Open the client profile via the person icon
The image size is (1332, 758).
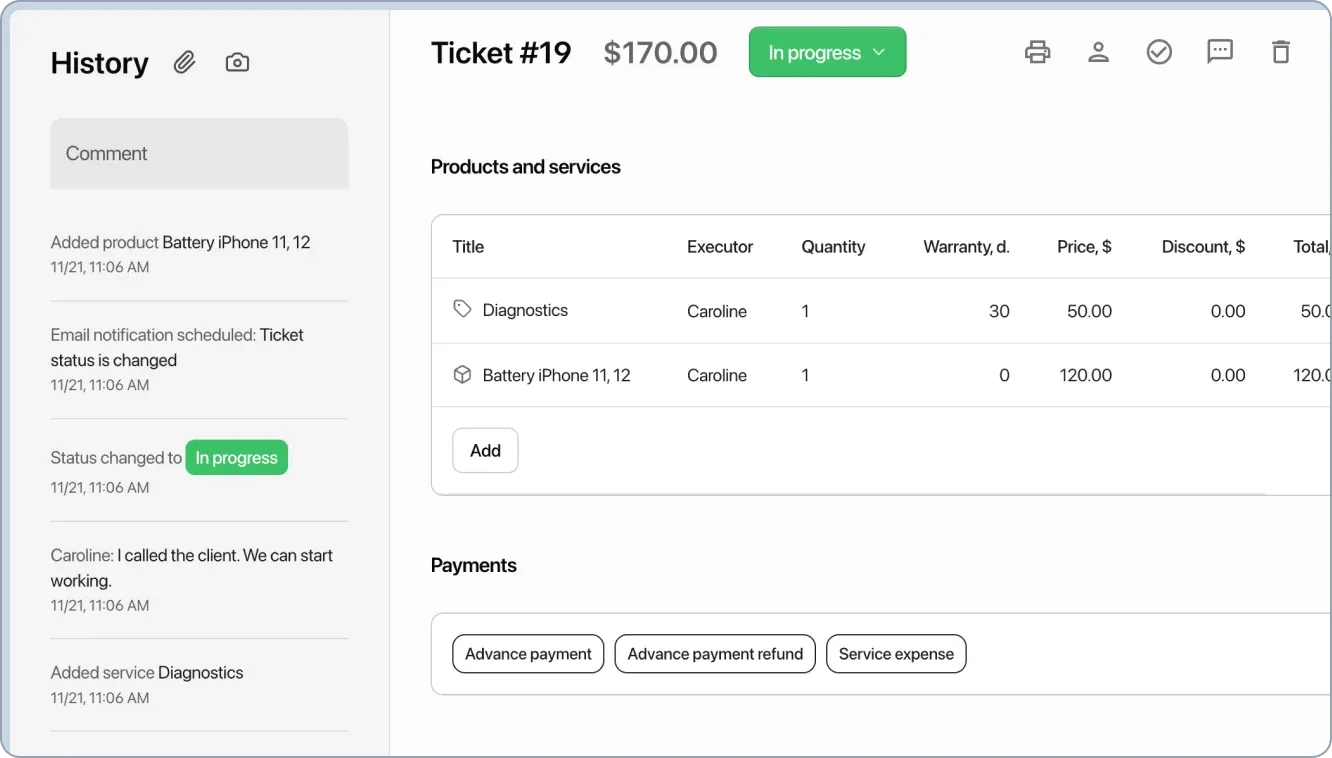pos(1098,52)
